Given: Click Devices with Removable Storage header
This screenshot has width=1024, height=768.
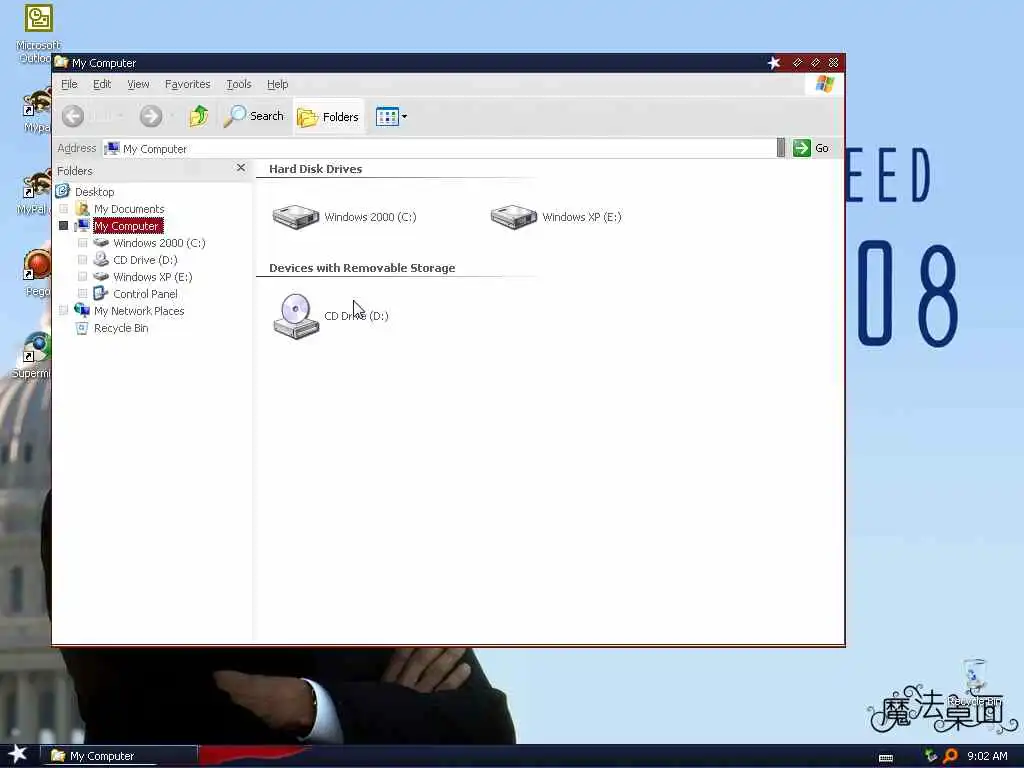Looking at the screenshot, I should point(362,268).
